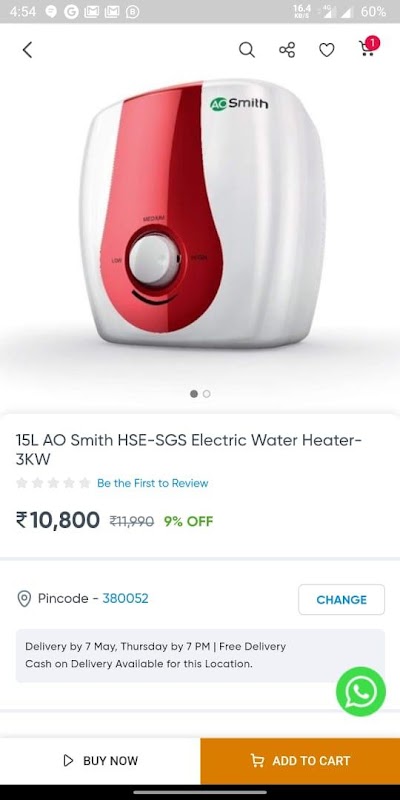Switch to second image carousel dot
Image resolution: width=400 pixels, height=800 pixels.
206,393
